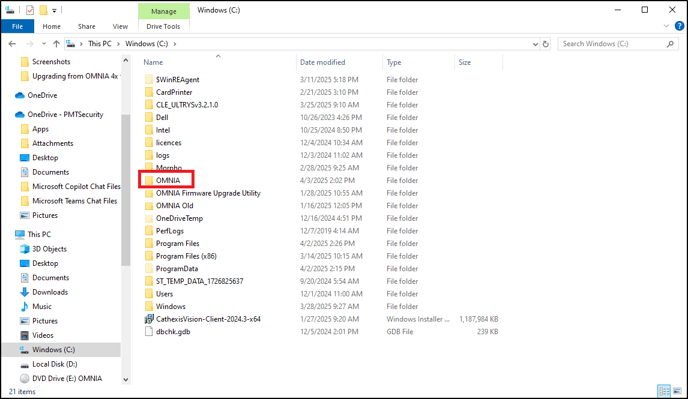Sort by the Date modified column
Image resolution: width=688 pixels, height=399 pixels.
322,62
